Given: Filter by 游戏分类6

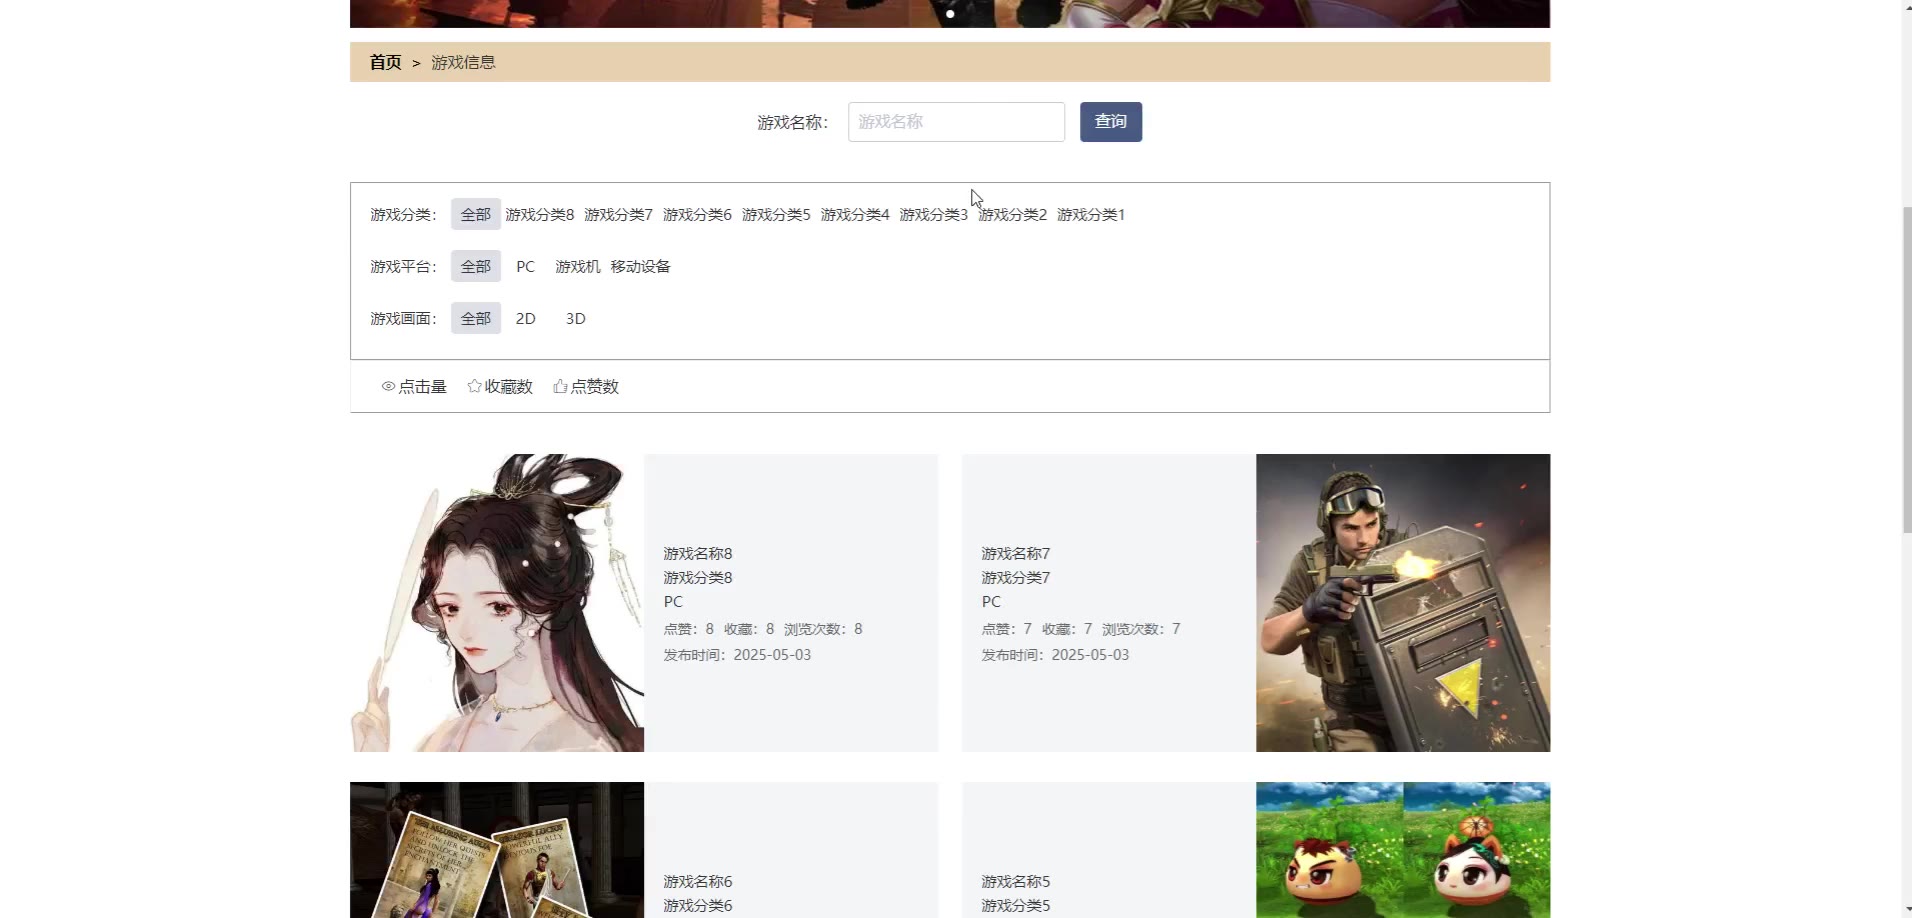Looking at the screenshot, I should coord(697,214).
